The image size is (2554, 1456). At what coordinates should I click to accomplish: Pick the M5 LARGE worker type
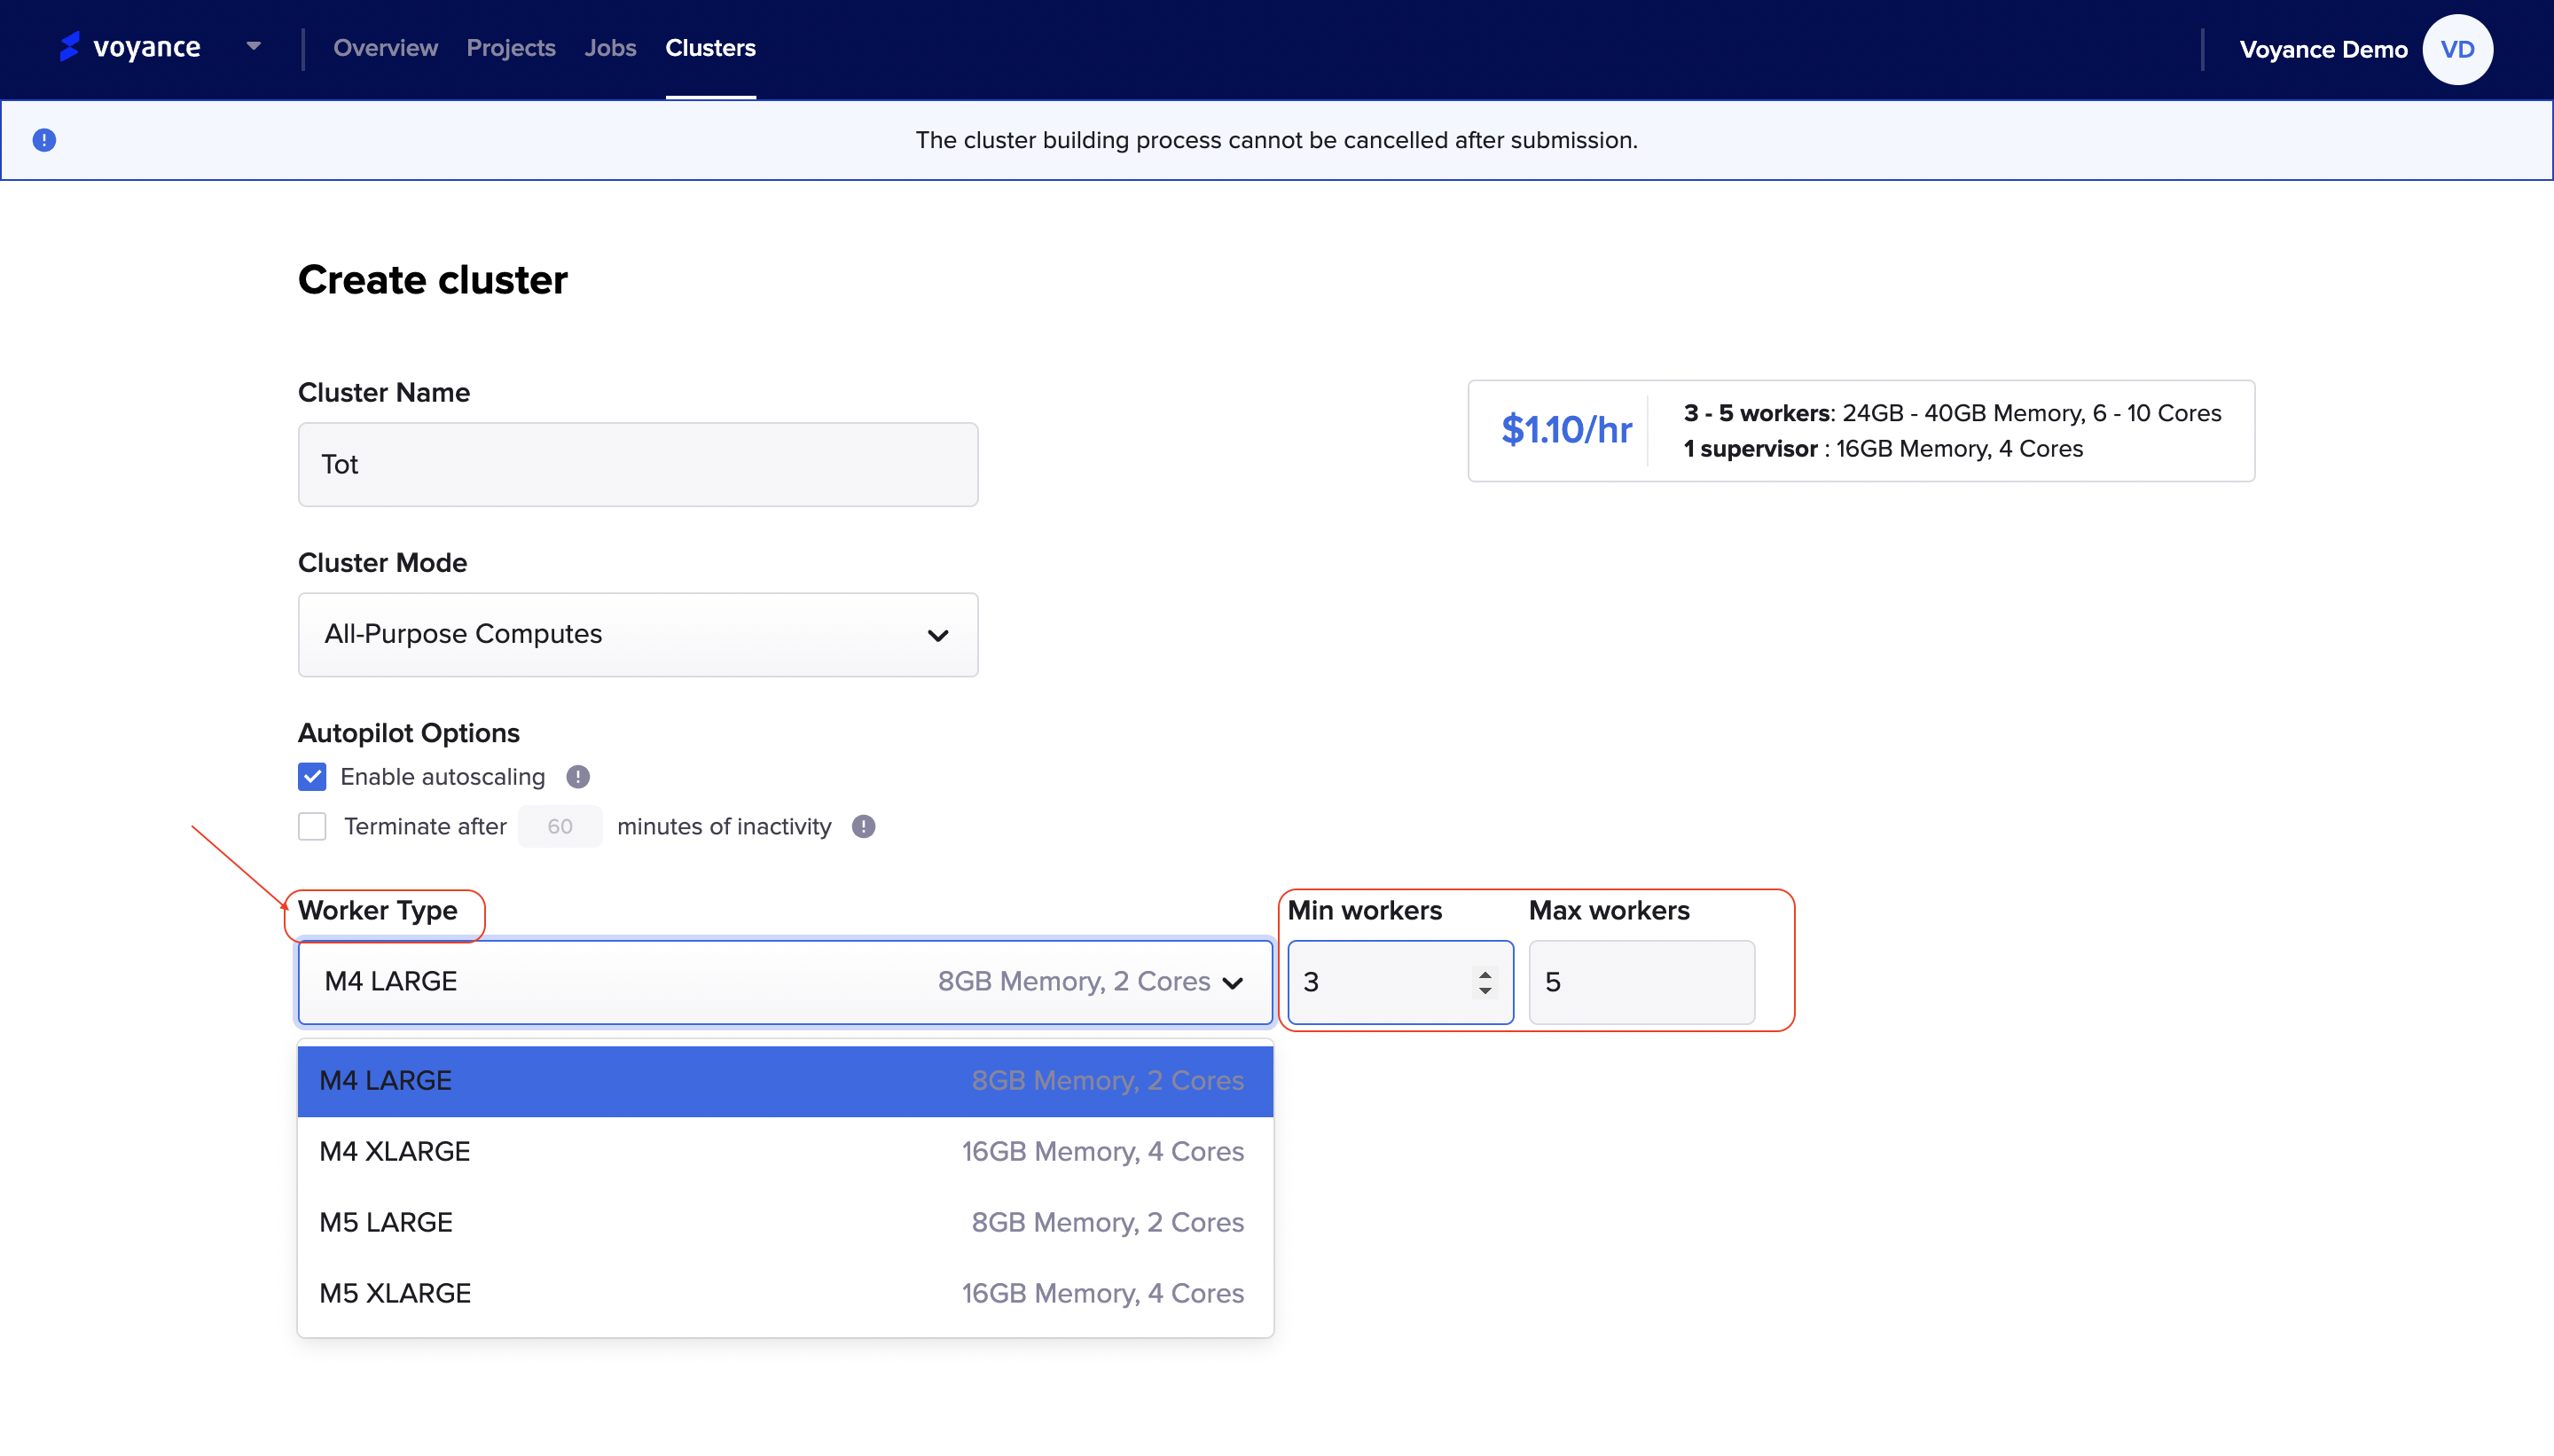tap(785, 1223)
